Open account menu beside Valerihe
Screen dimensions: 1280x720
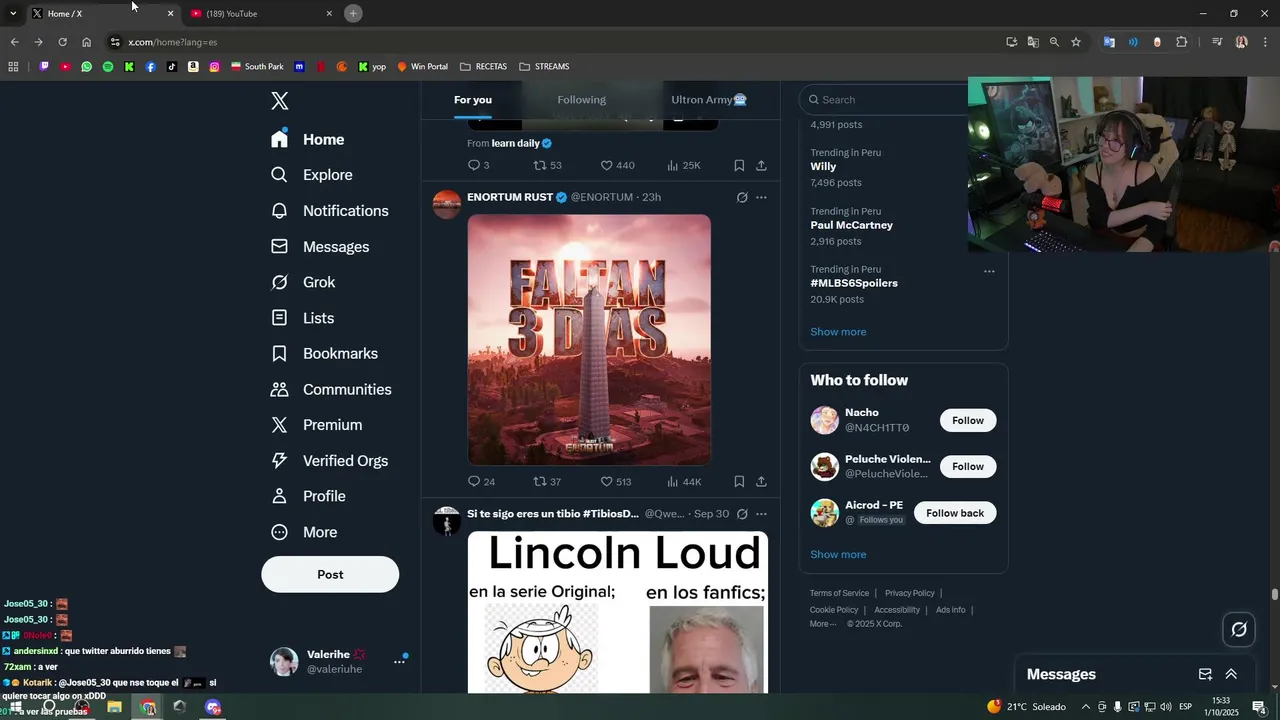[x=399, y=661]
